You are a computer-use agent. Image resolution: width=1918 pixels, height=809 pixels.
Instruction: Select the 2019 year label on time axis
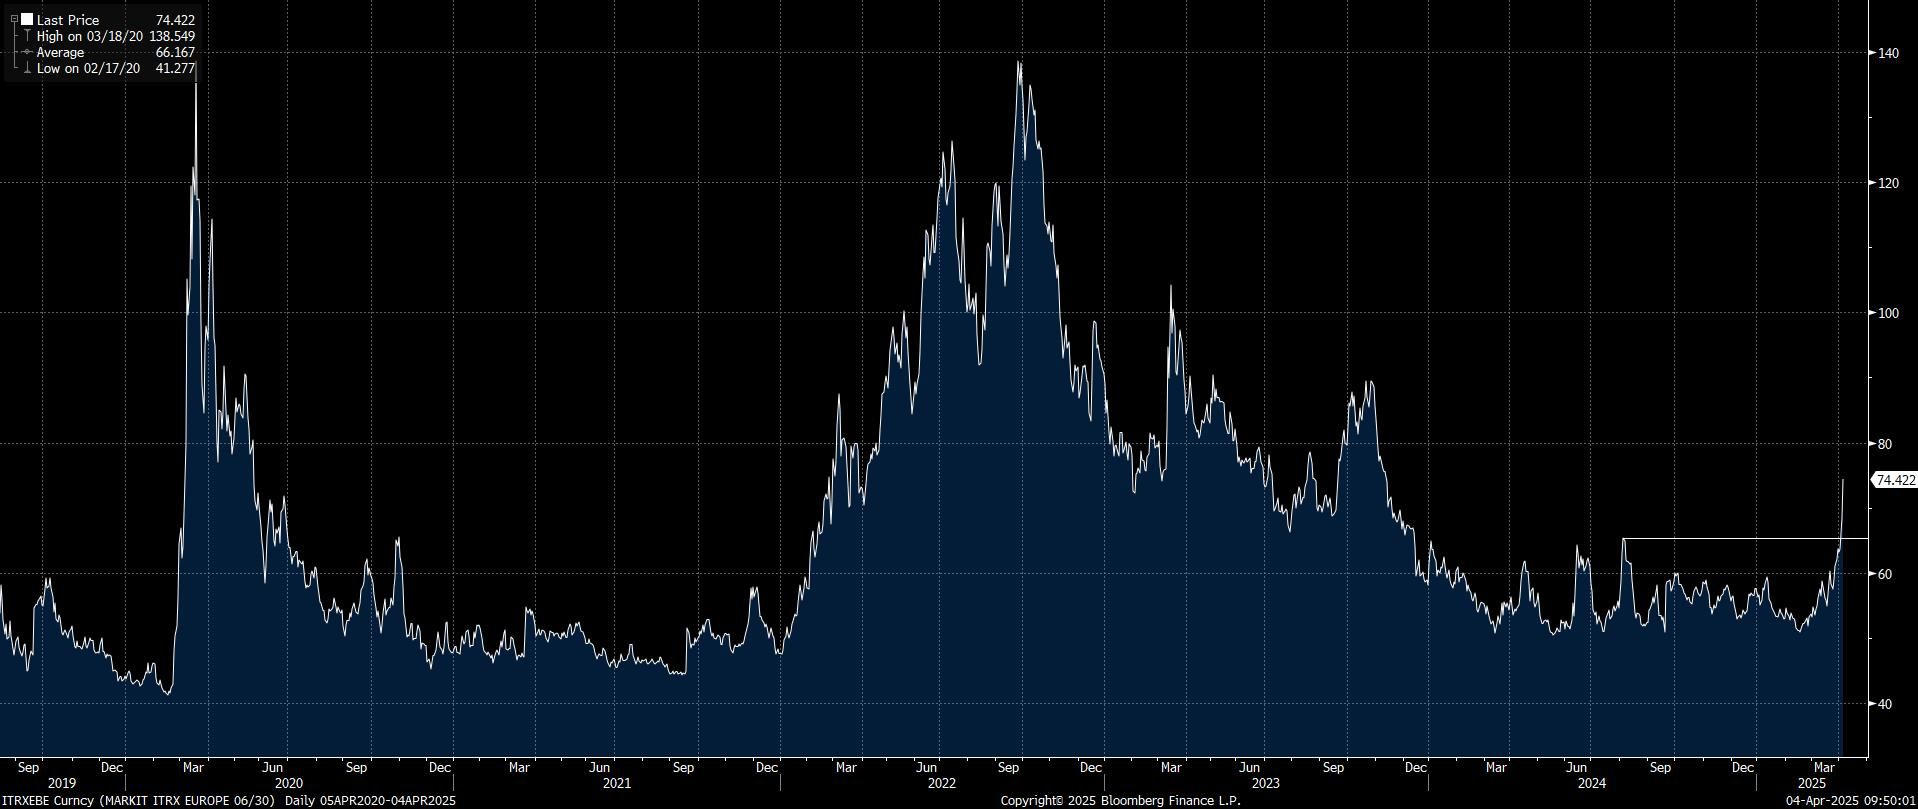pos(62,783)
